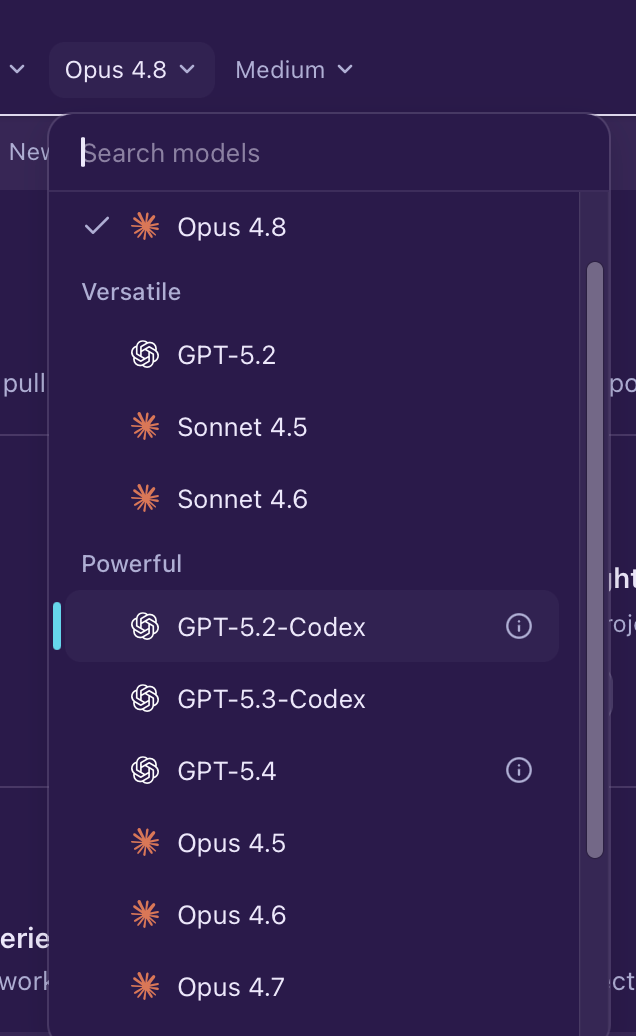Screen dimensions: 636x1036
Task: Click the model list scrollbar thumb
Action: pyautogui.click(x=595, y=560)
